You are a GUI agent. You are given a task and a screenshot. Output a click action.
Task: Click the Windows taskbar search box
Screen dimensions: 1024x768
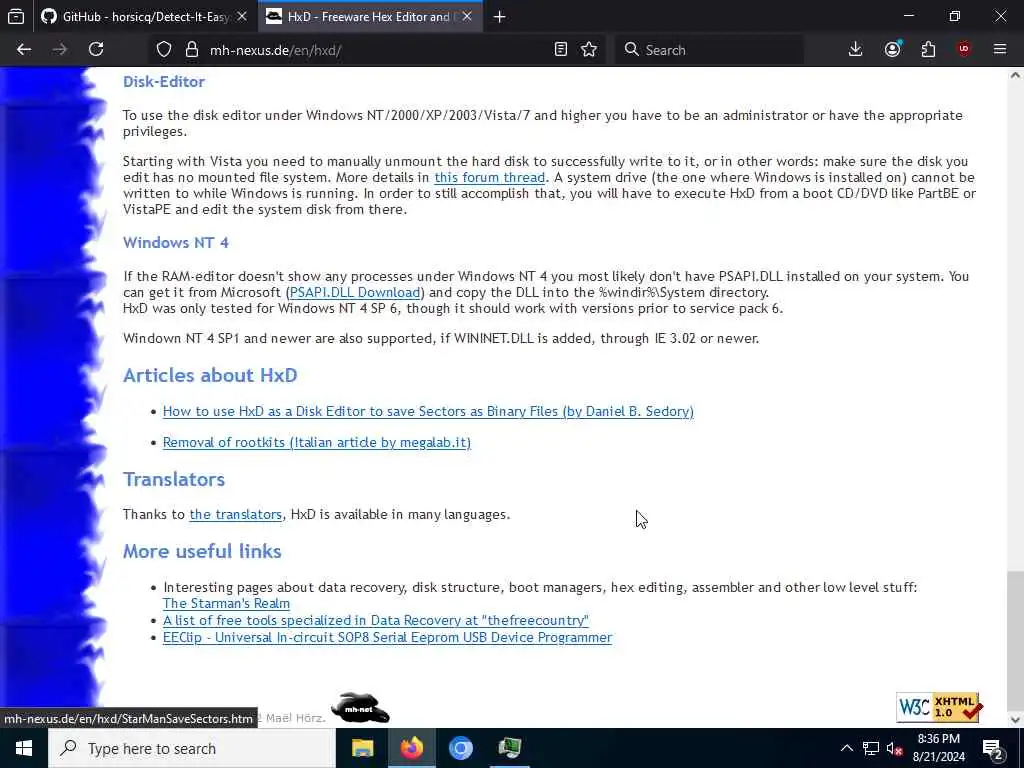tap(191, 748)
